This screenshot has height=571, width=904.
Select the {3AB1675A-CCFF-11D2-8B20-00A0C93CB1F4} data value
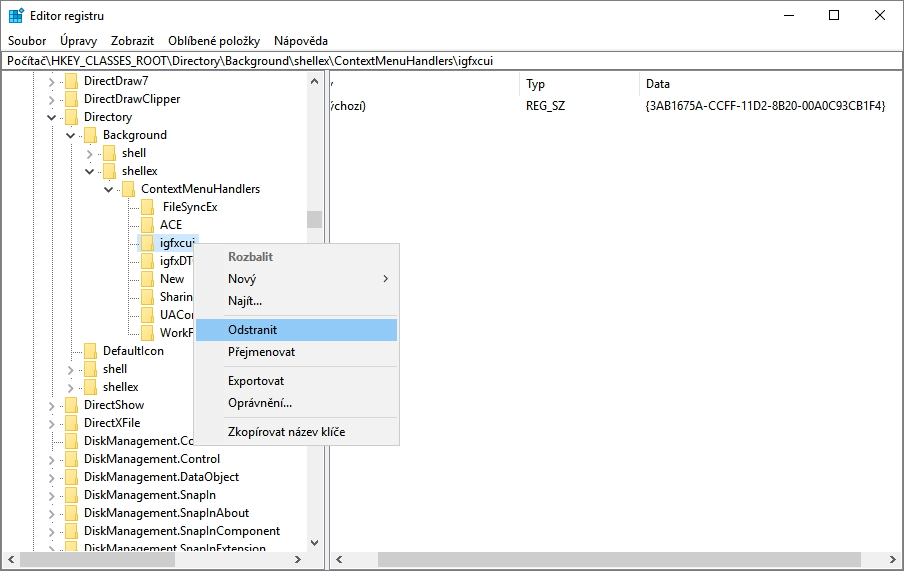[765, 106]
